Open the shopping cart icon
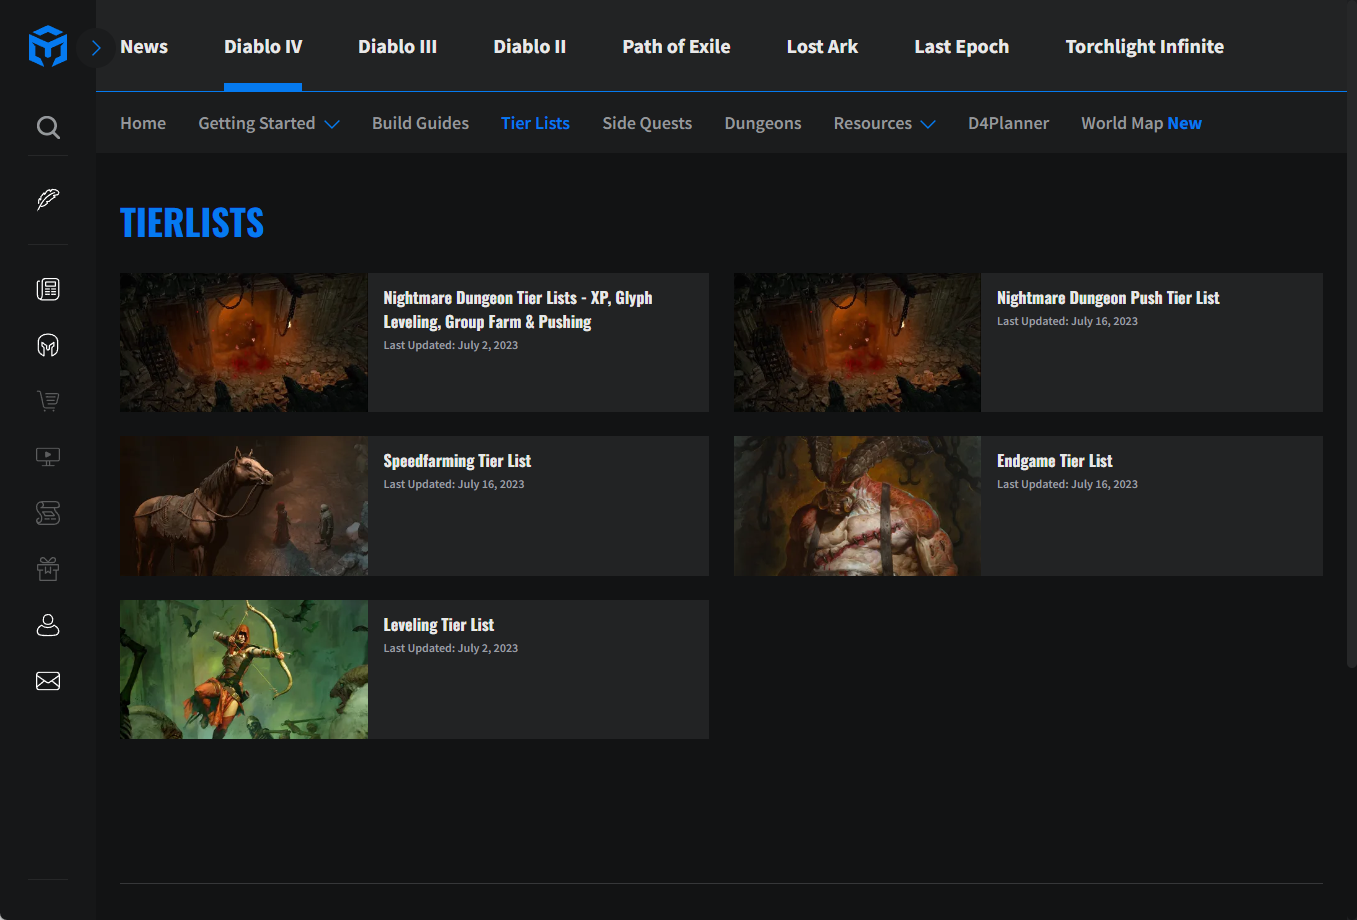Viewport: 1357px width, 920px height. [48, 401]
